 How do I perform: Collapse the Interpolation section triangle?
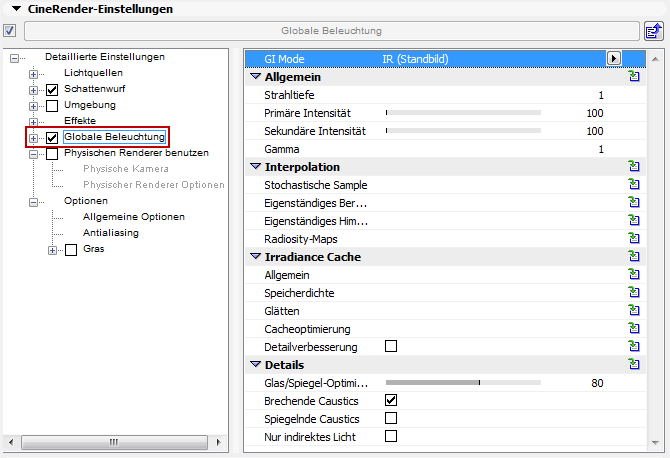pos(255,166)
